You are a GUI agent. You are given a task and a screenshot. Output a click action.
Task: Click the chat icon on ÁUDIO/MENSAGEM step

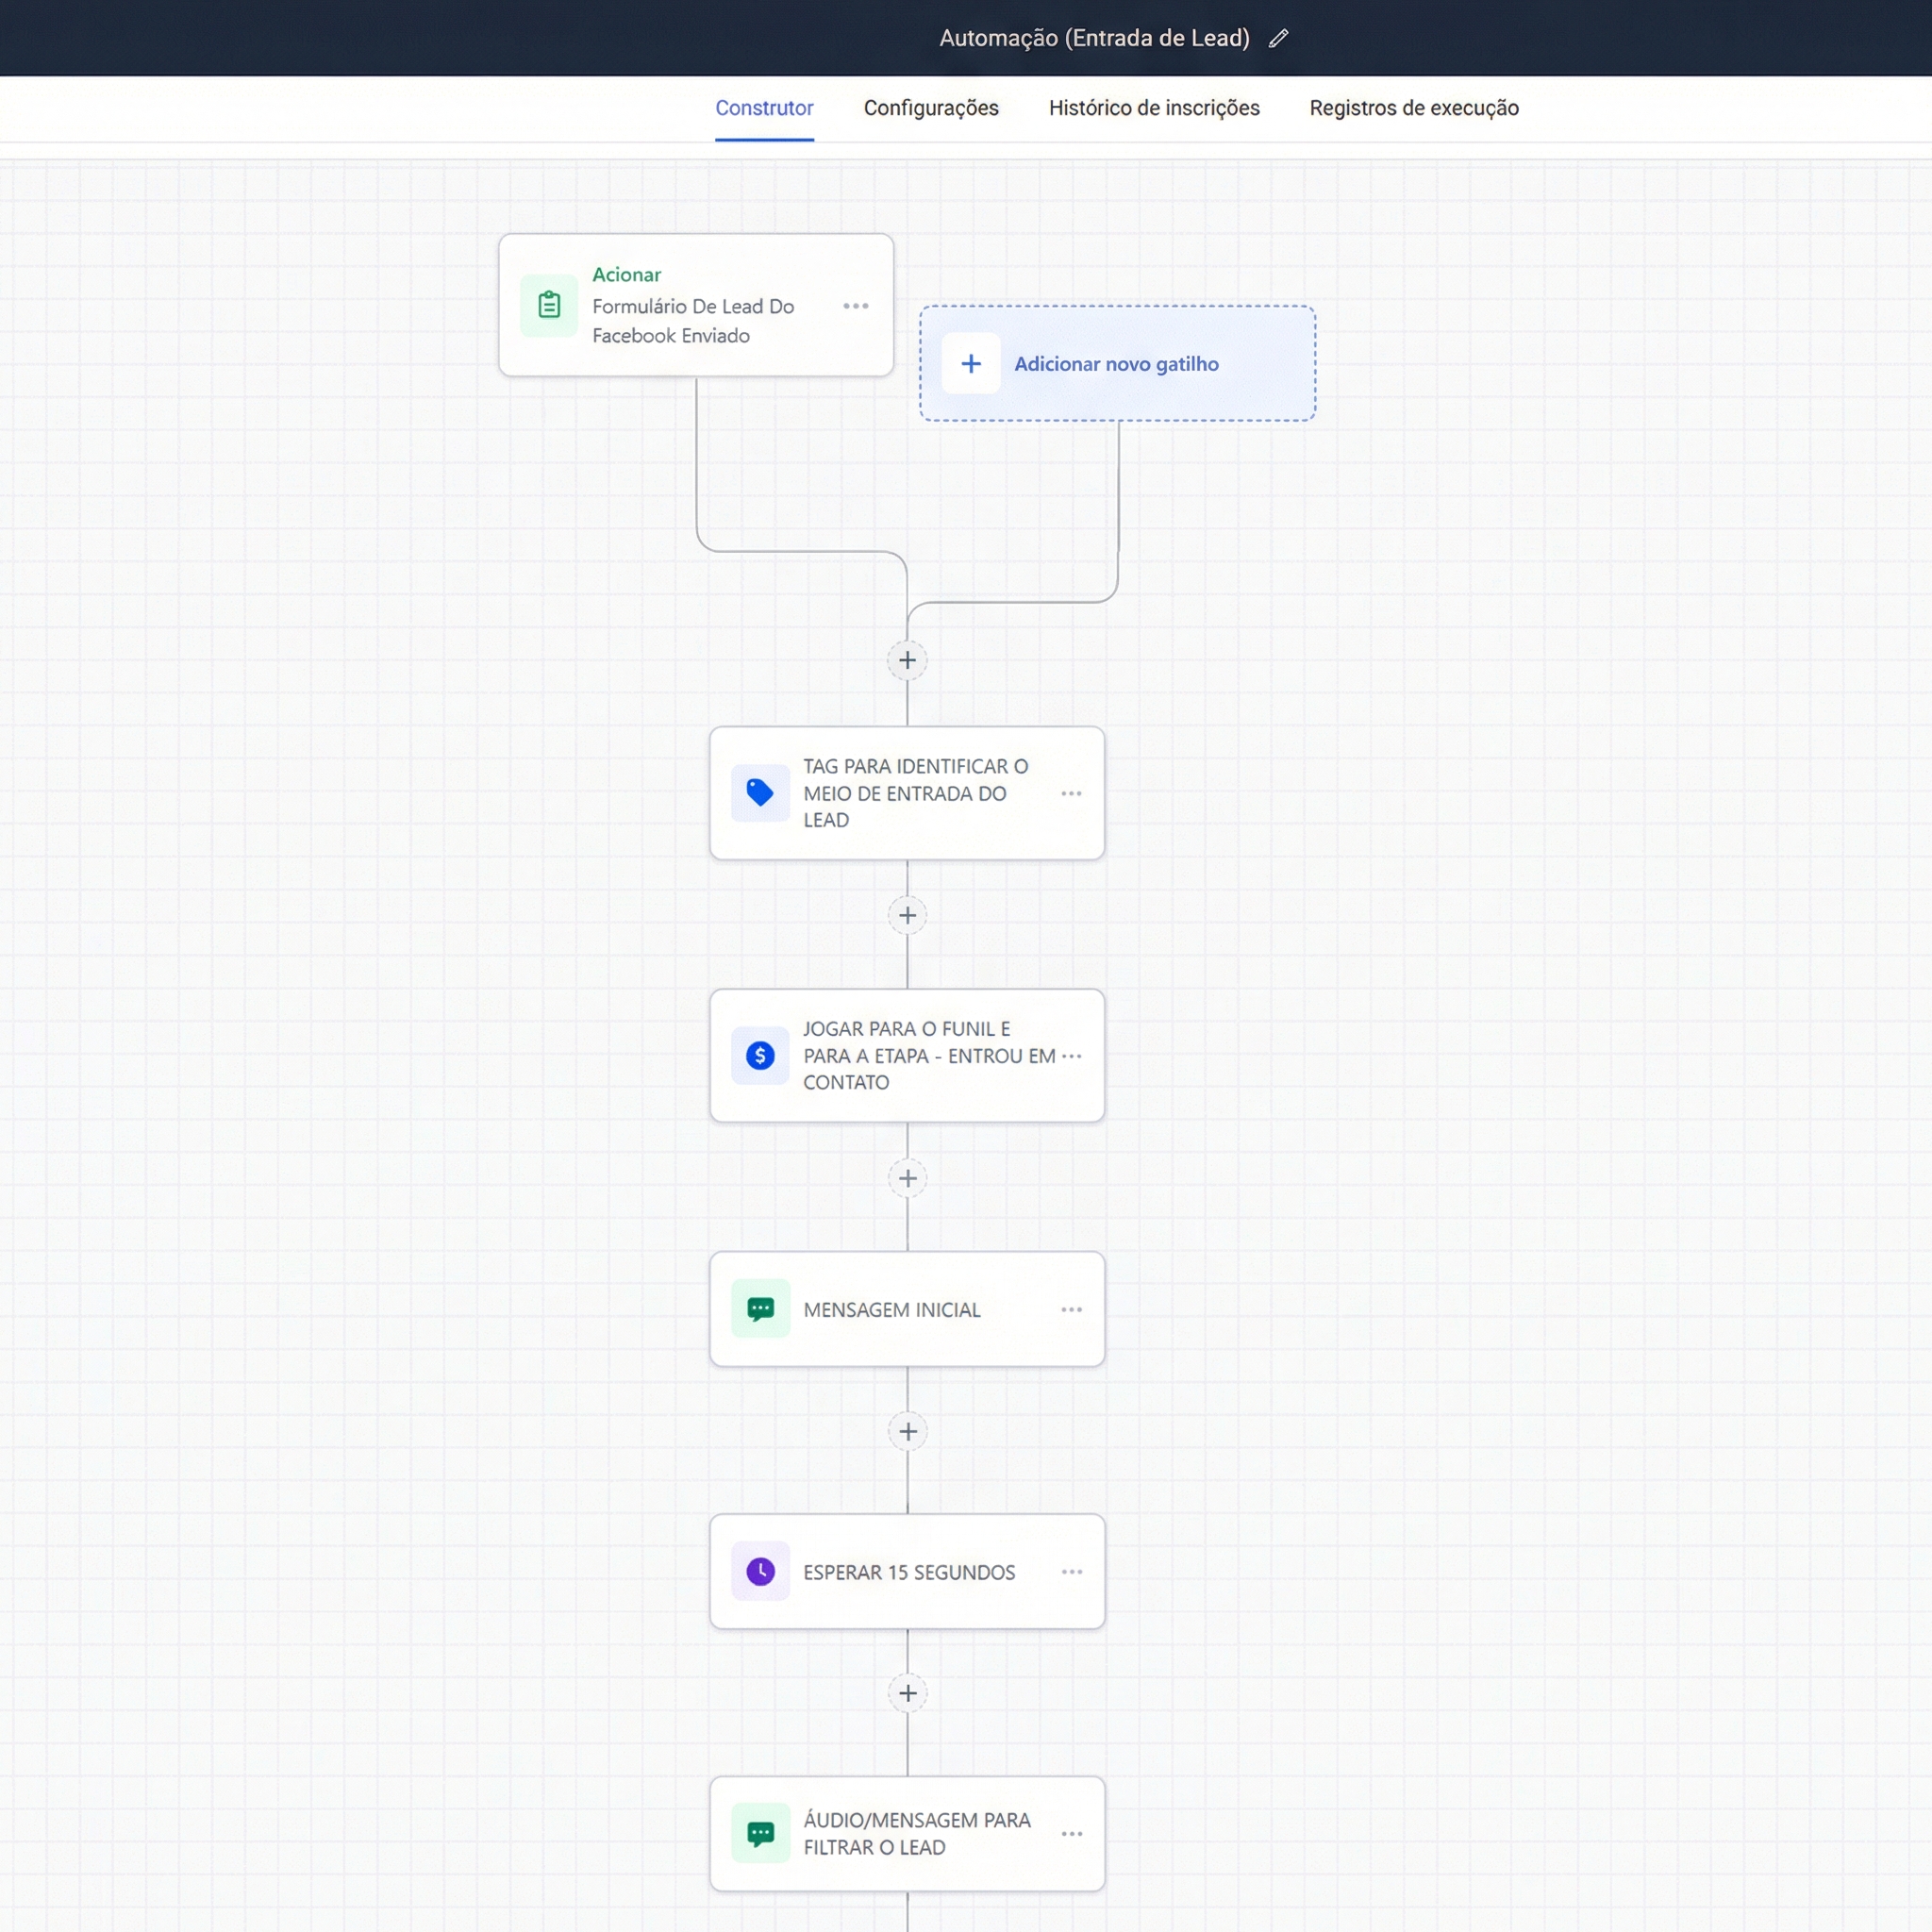point(760,1833)
